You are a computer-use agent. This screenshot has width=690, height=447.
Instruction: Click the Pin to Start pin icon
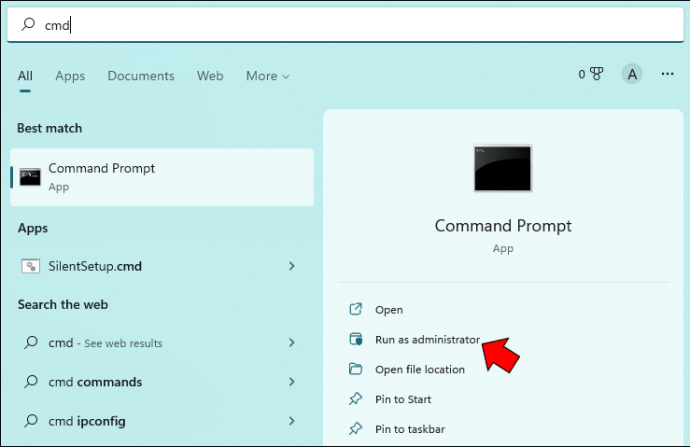tap(356, 399)
